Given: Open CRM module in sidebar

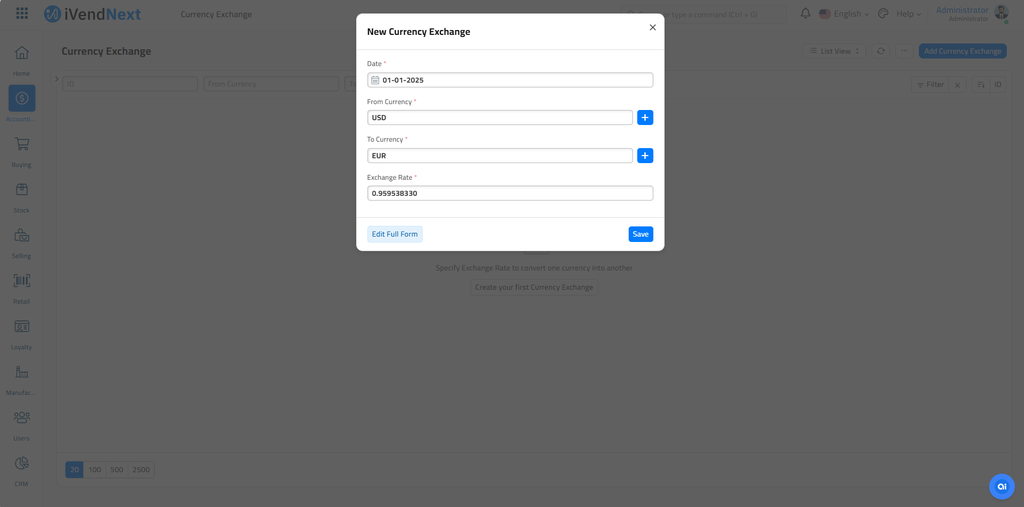Looking at the screenshot, I should coord(22,472).
